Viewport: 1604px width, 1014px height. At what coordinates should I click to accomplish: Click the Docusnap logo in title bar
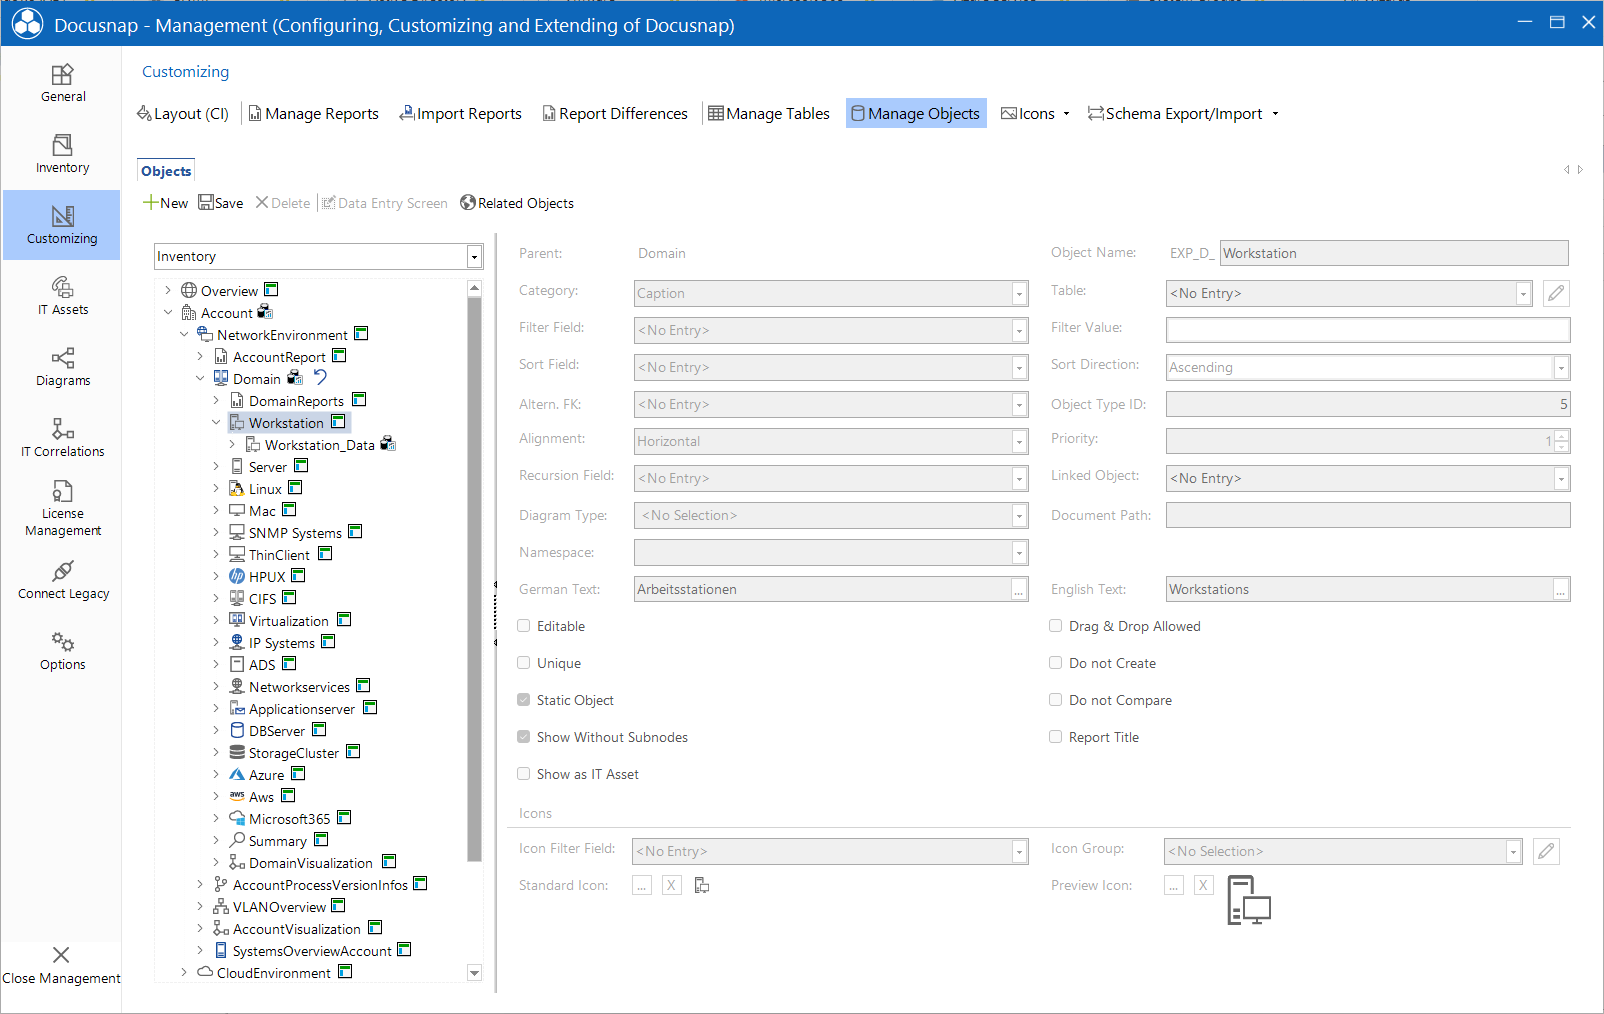pyautogui.click(x=27, y=23)
